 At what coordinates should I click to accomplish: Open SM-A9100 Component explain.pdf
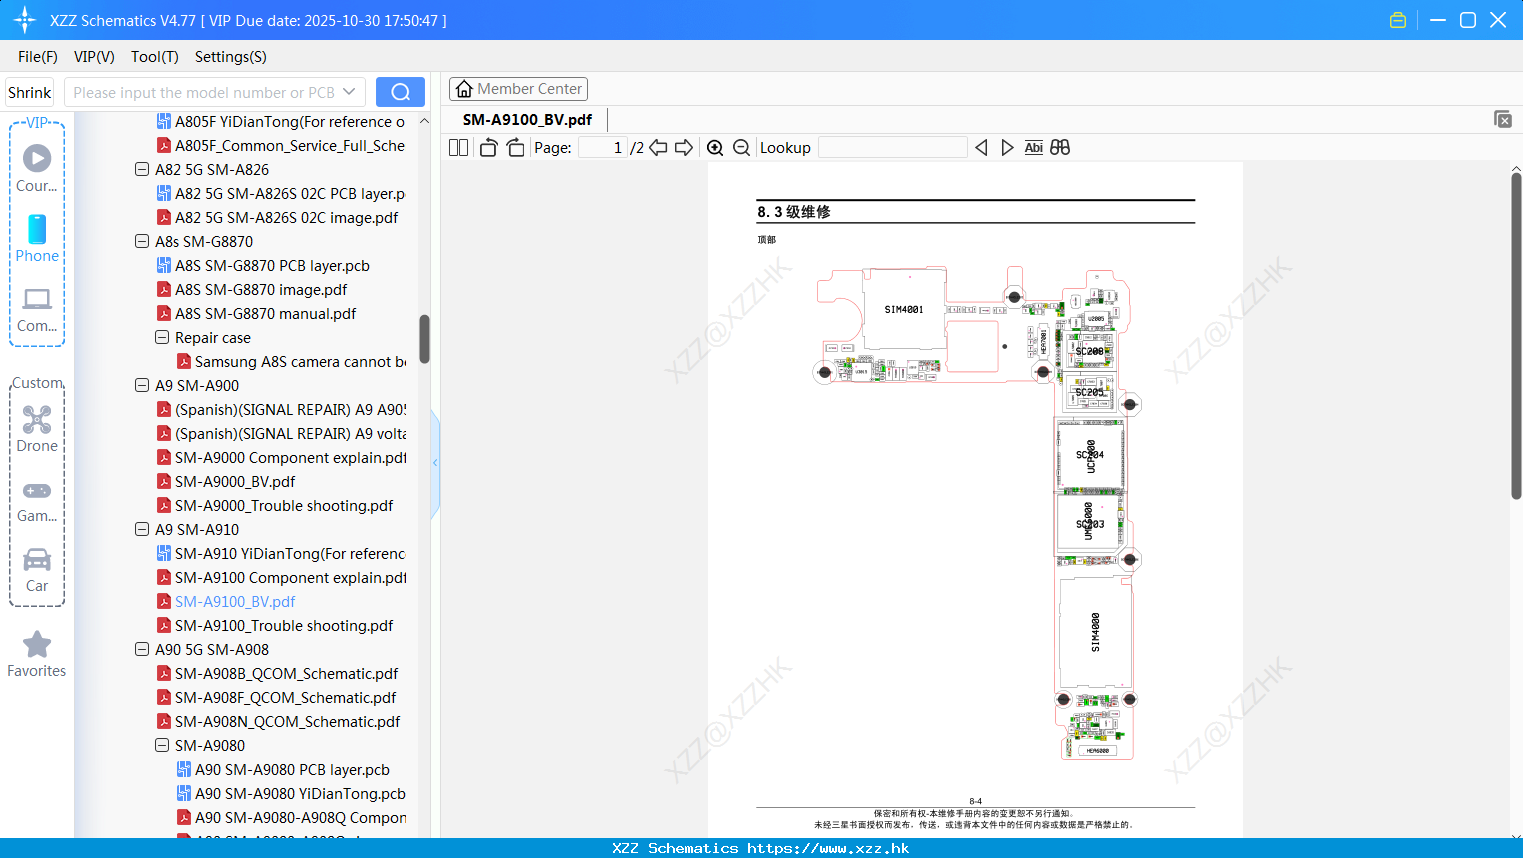click(290, 577)
